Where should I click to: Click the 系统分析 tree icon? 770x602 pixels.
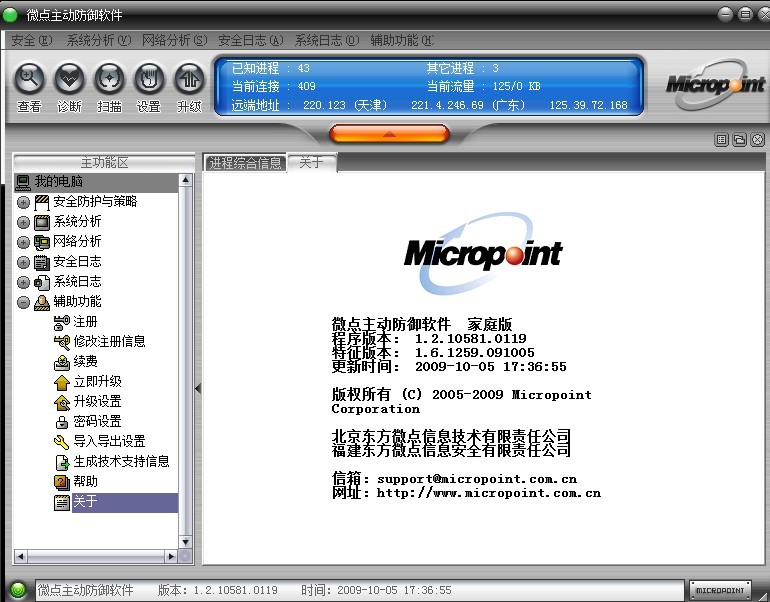(42, 222)
